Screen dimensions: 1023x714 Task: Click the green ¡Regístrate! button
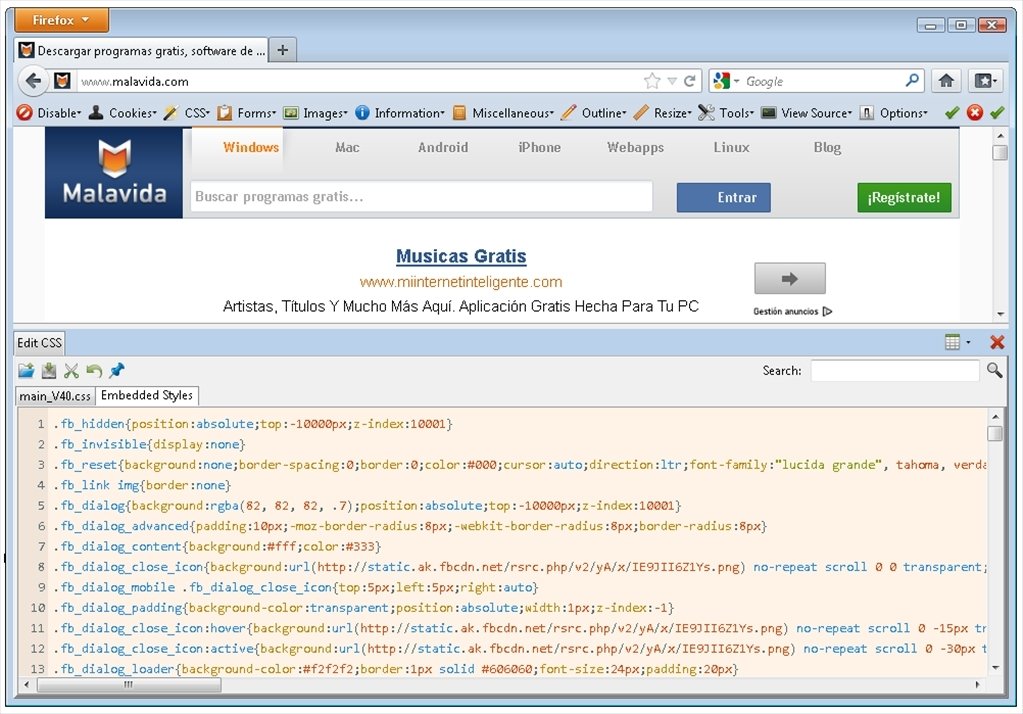tap(904, 197)
